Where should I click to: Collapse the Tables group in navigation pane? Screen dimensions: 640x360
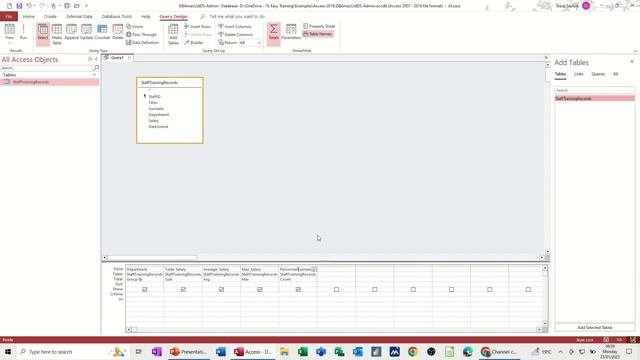(x=94, y=75)
